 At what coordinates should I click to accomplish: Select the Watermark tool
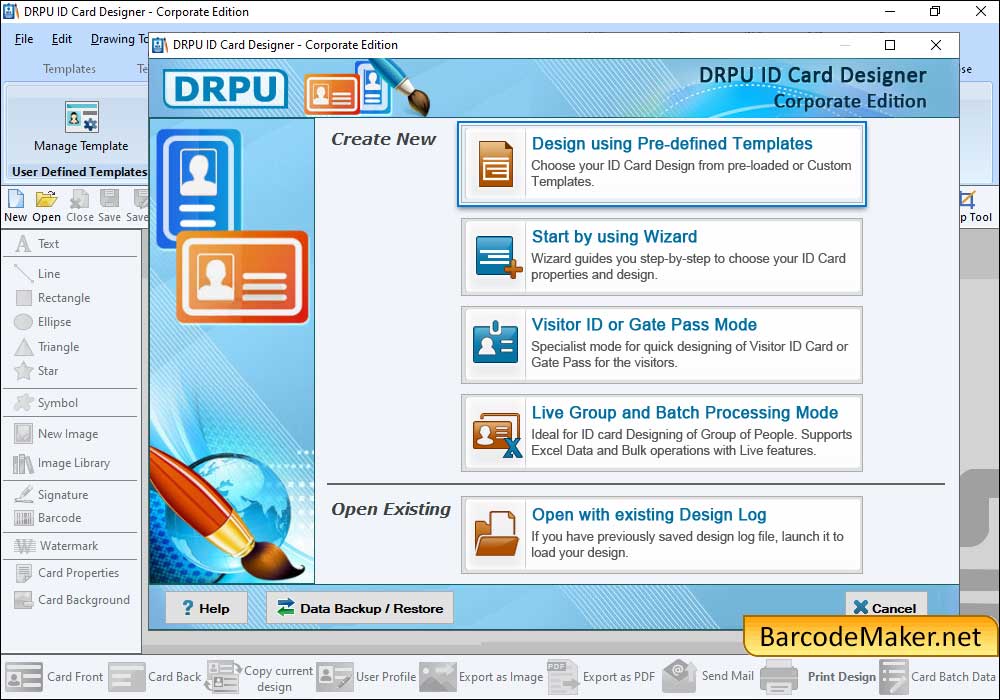click(x=57, y=546)
